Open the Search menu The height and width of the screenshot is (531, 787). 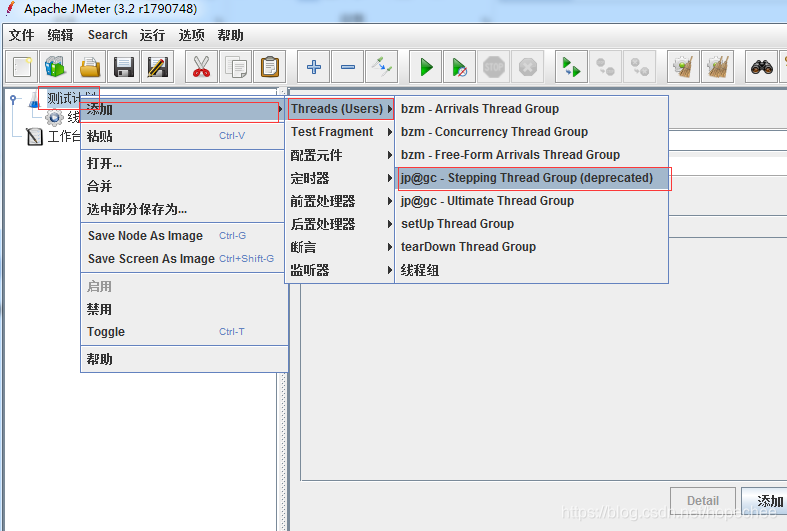click(x=107, y=35)
